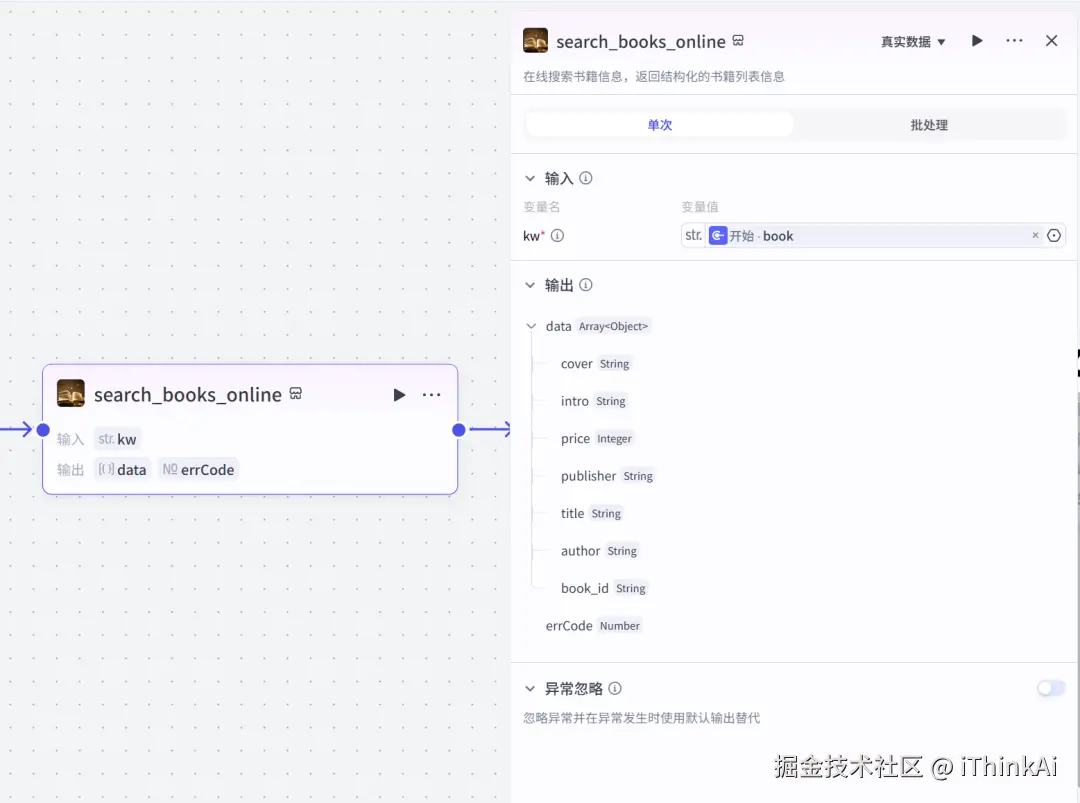Remove the 开始·book variable reference via the × icon
This screenshot has width=1080, height=803.
(1035, 235)
